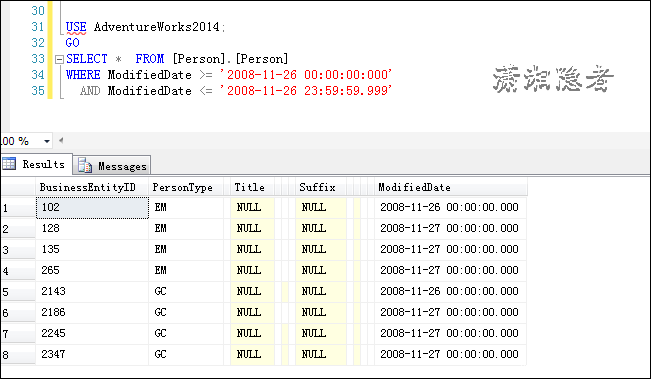Click the ModifiedDate column header
Screen dimensions: 651x379
[450, 187]
